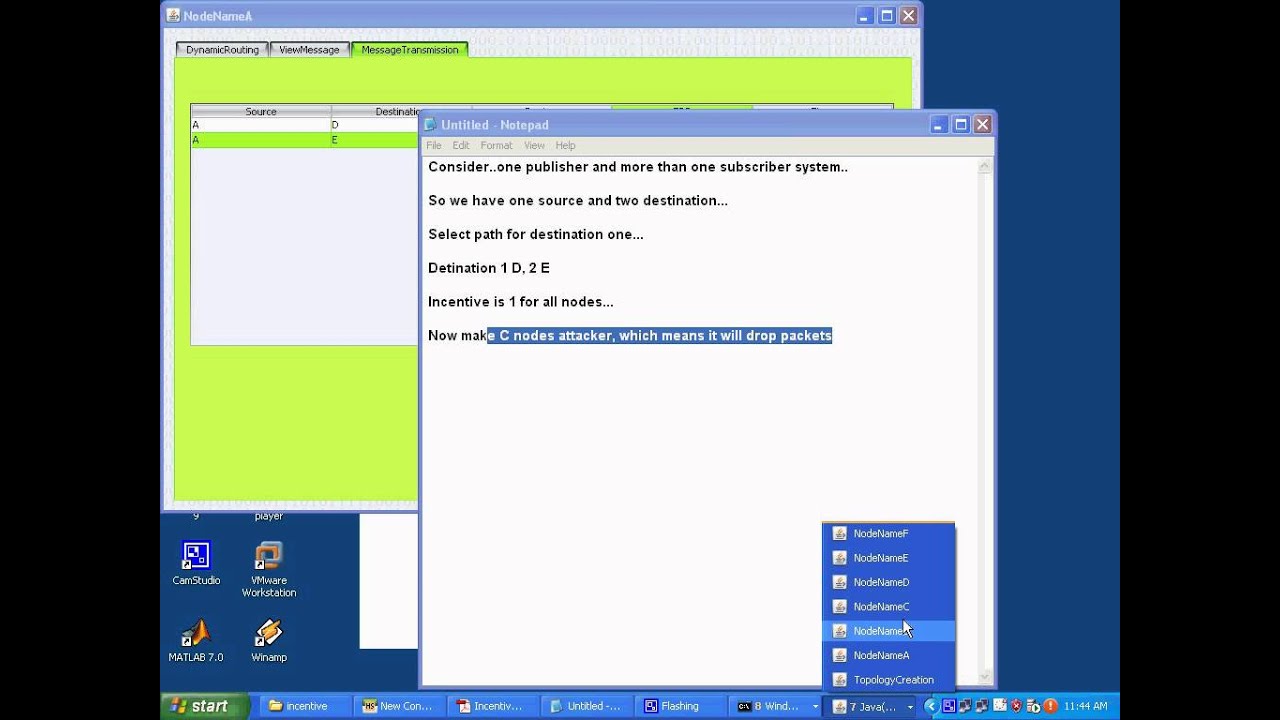Open the DynamicRouting tab
The height and width of the screenshot is (720, 1280).
point(222,50)
